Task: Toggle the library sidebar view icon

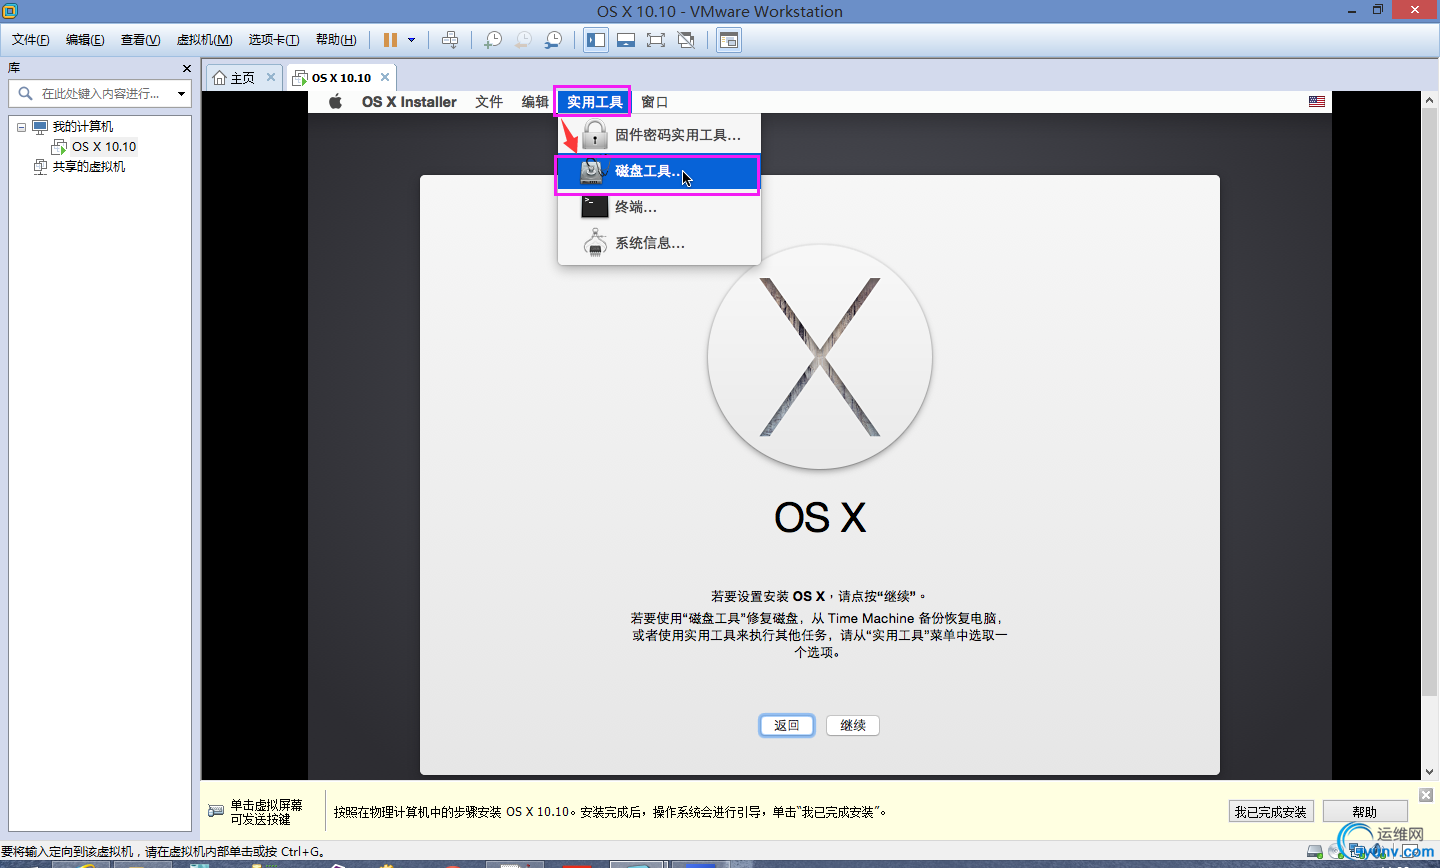Action: [596, 40]
